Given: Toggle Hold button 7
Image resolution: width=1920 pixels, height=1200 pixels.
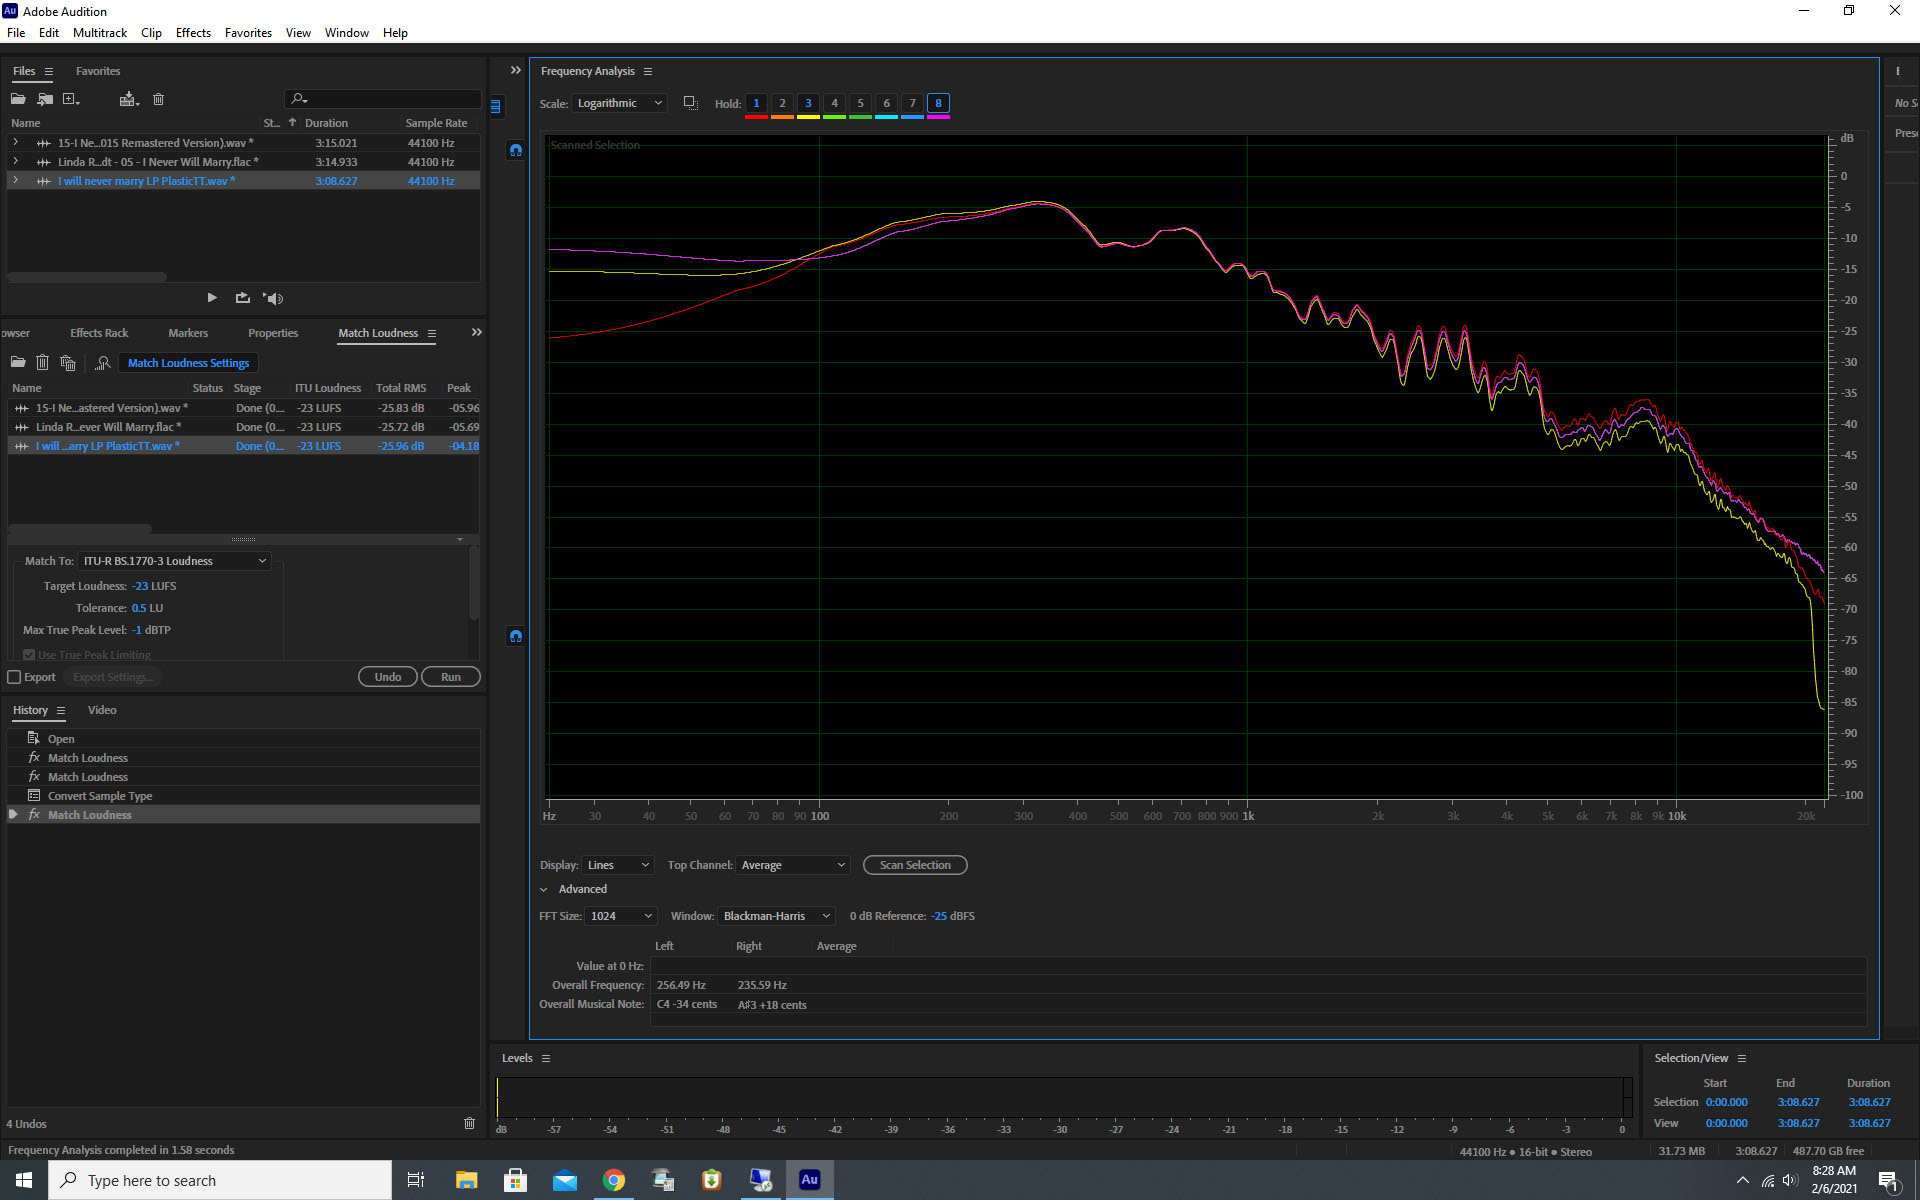Looking at the screenshot, I should (x=912, y=103).
